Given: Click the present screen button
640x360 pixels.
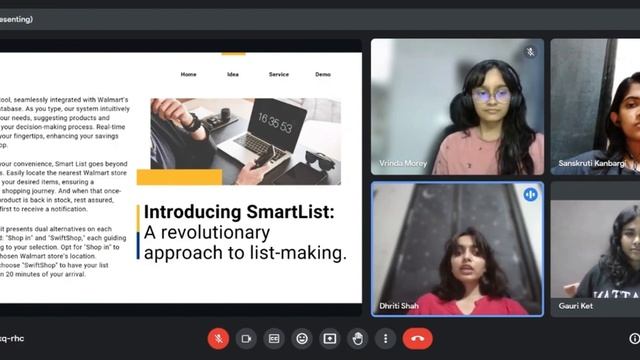Looking at the screenshot, I should [330, 338].
